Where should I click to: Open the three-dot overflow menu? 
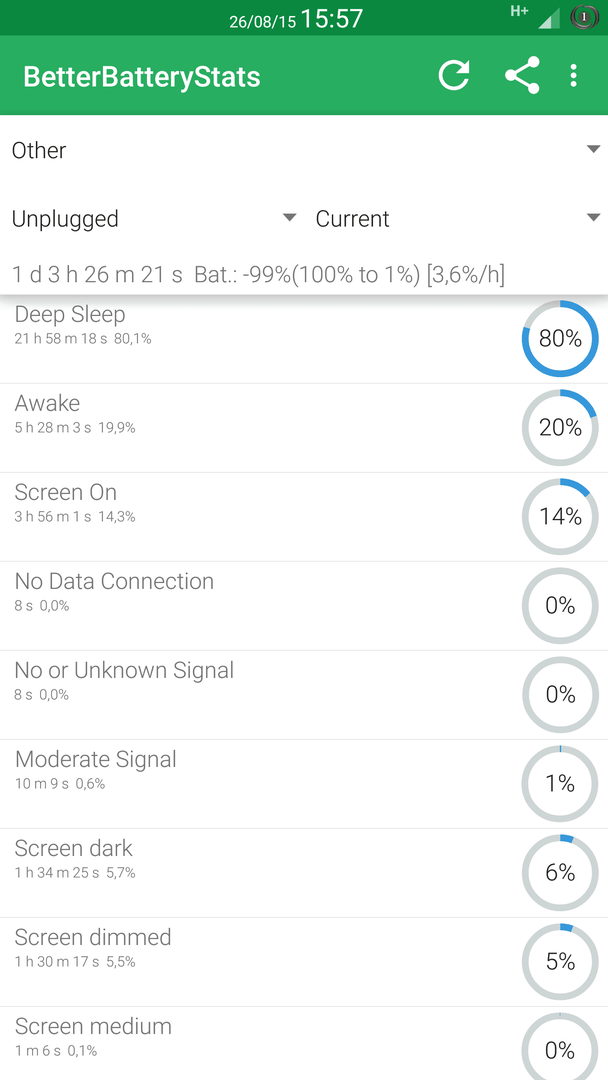point(573,75)
